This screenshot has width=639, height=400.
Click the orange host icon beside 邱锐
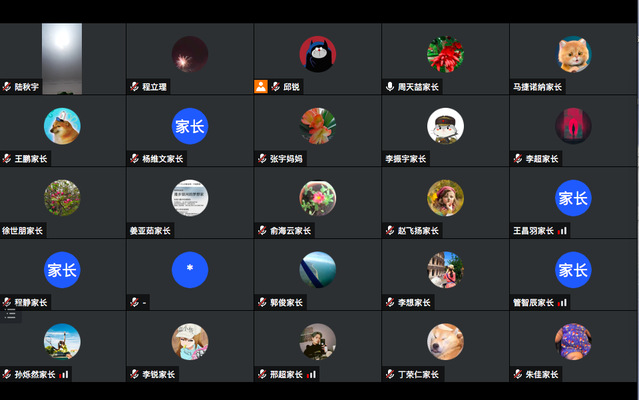click(261, 86)
